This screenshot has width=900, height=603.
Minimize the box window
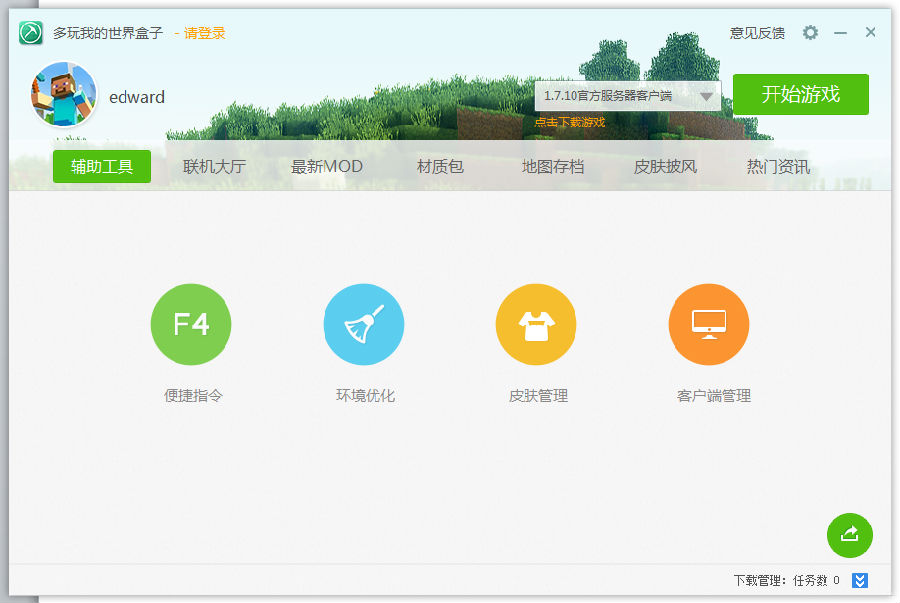tap(840, 33)
